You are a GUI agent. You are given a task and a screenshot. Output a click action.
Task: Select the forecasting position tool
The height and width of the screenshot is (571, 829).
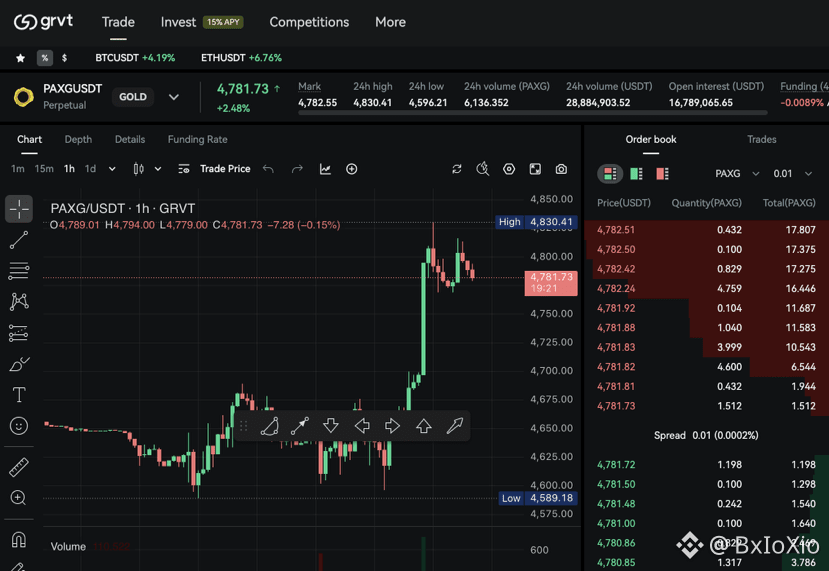click(x=19, y=333)
